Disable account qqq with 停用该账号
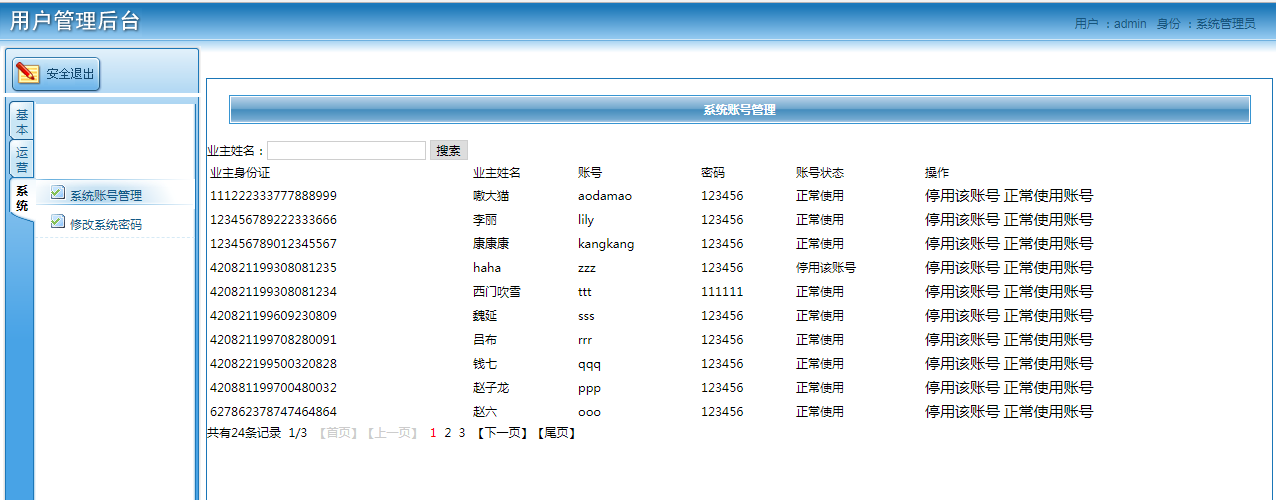The image size is (1276, 500). click(962, 363)
